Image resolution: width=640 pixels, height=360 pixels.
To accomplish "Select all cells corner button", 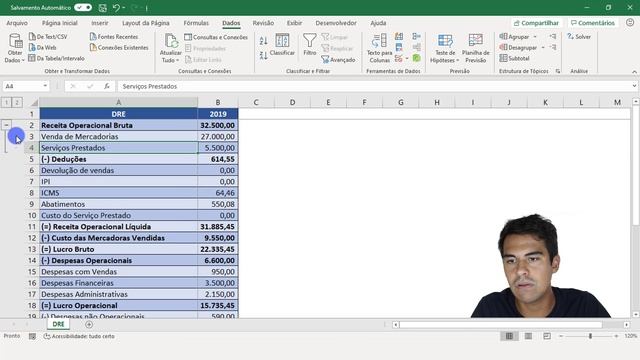I will click(34, 102).
